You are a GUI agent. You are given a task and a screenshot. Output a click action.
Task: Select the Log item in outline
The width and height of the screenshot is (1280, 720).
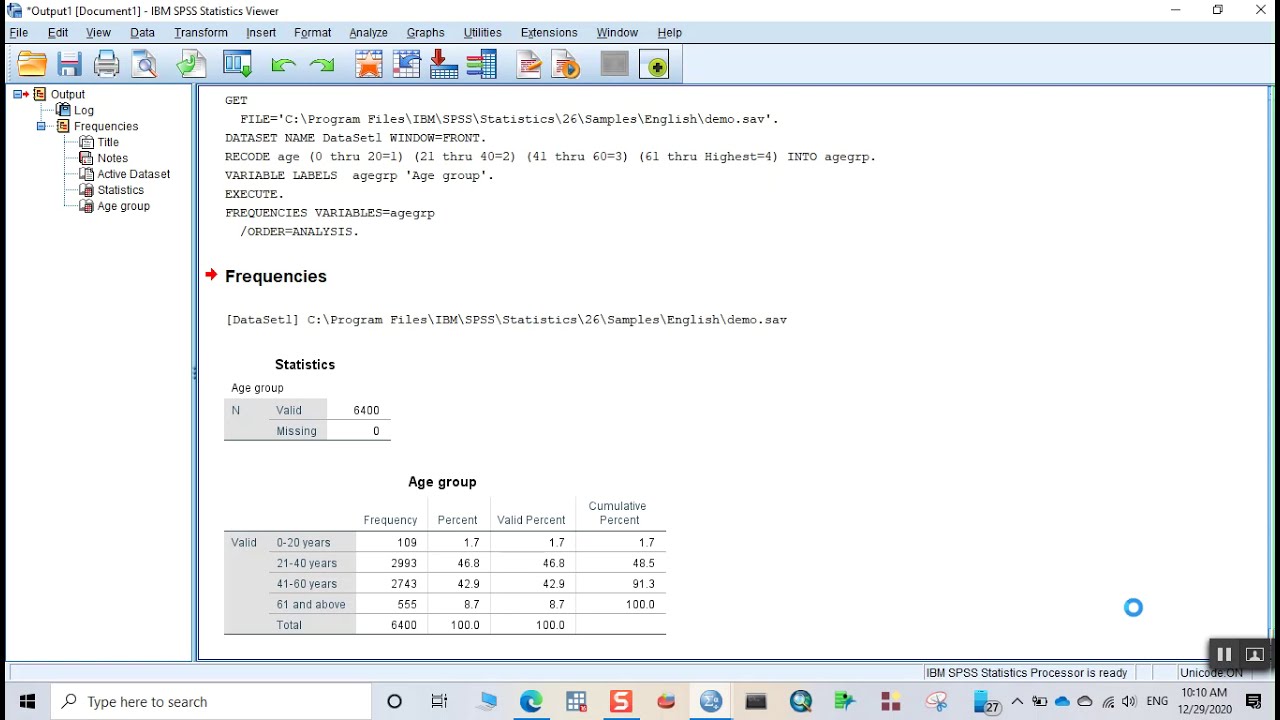tap(84, 110)
